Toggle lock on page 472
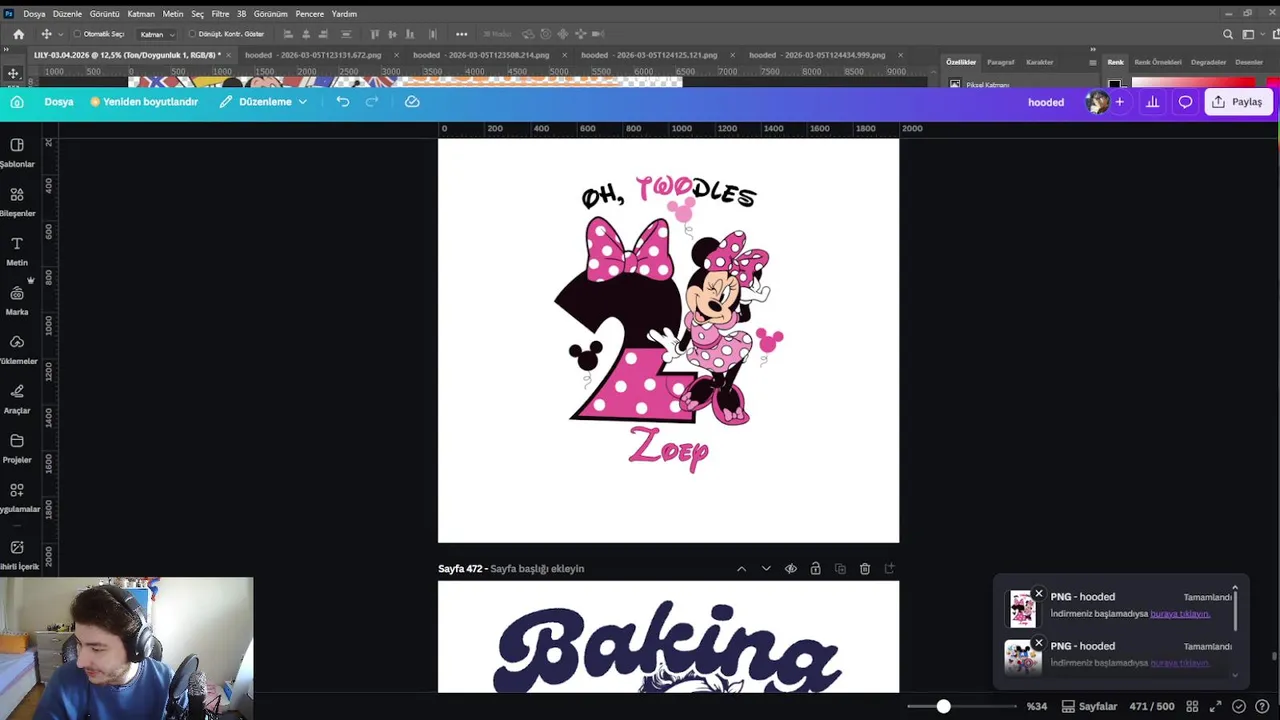This screenshot has height=720, width=1280. [x=815, y=569]
